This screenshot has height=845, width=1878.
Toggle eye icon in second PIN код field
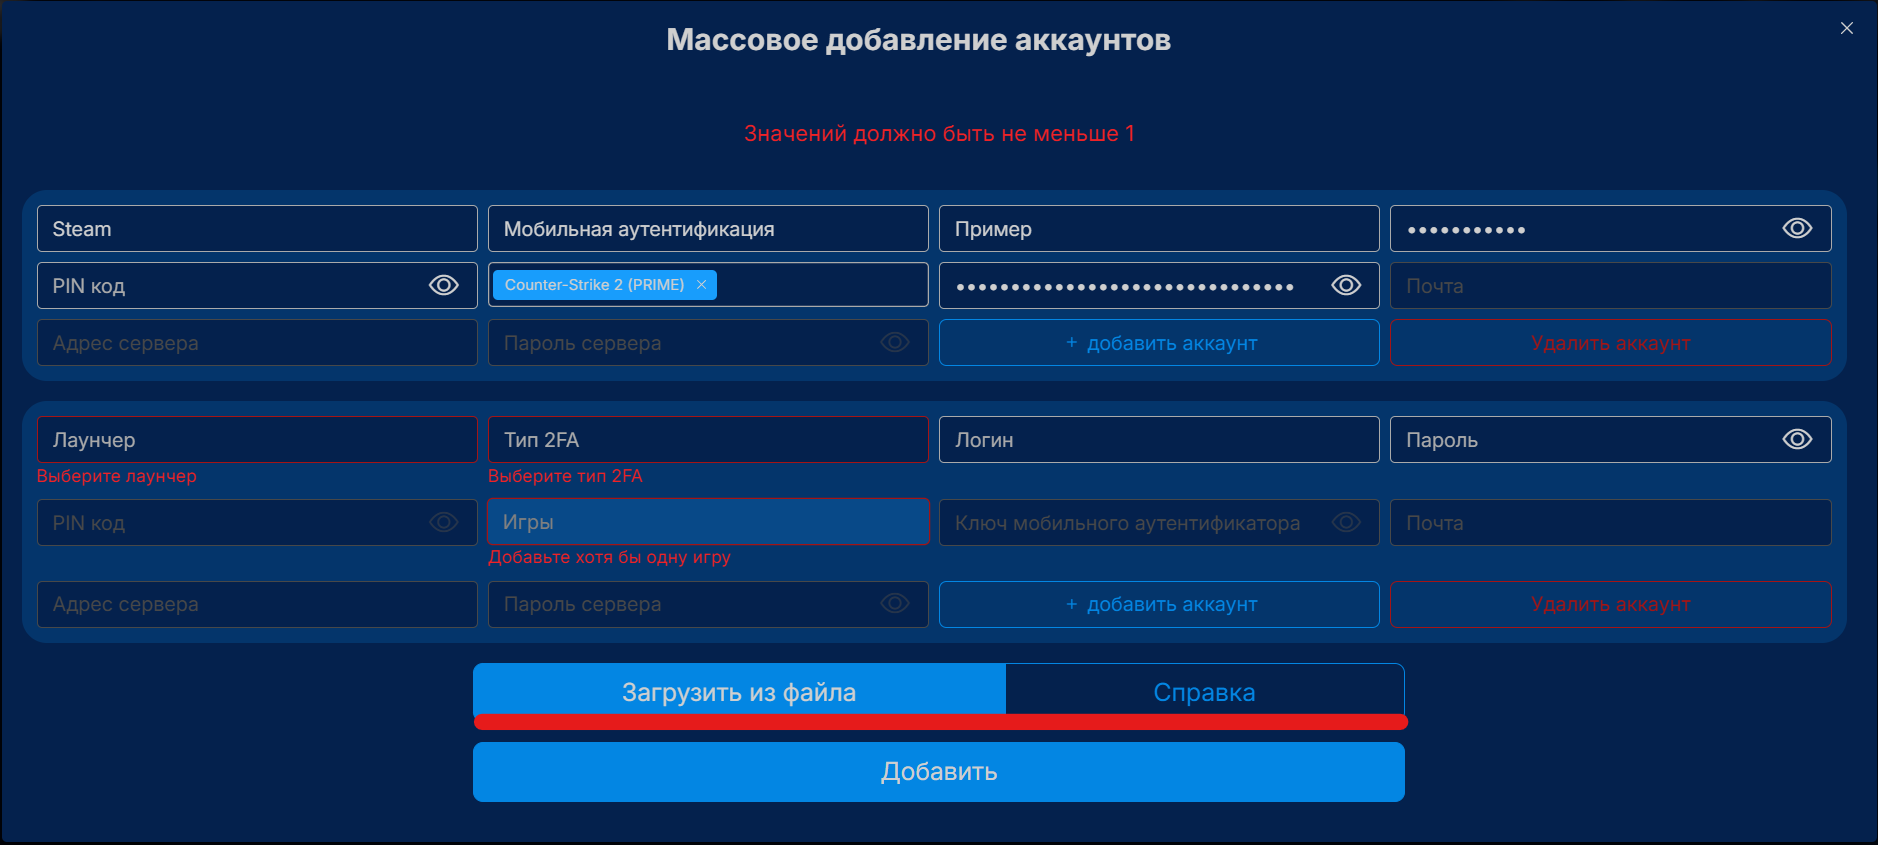click(444, 523)
